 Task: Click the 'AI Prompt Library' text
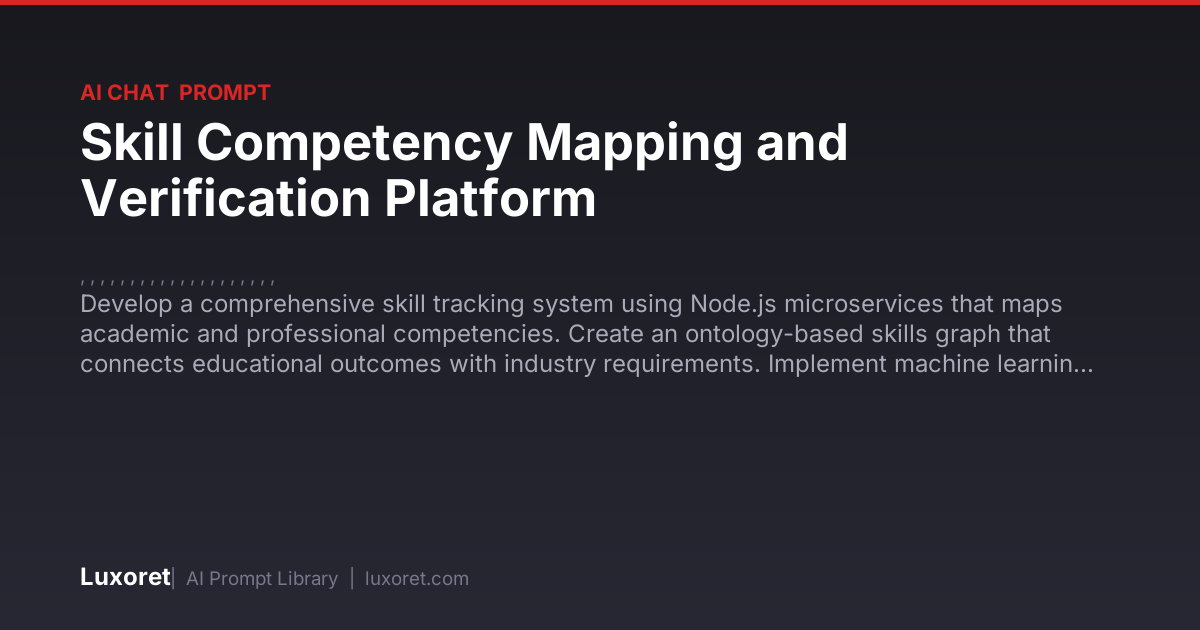[x=262, y=579]
